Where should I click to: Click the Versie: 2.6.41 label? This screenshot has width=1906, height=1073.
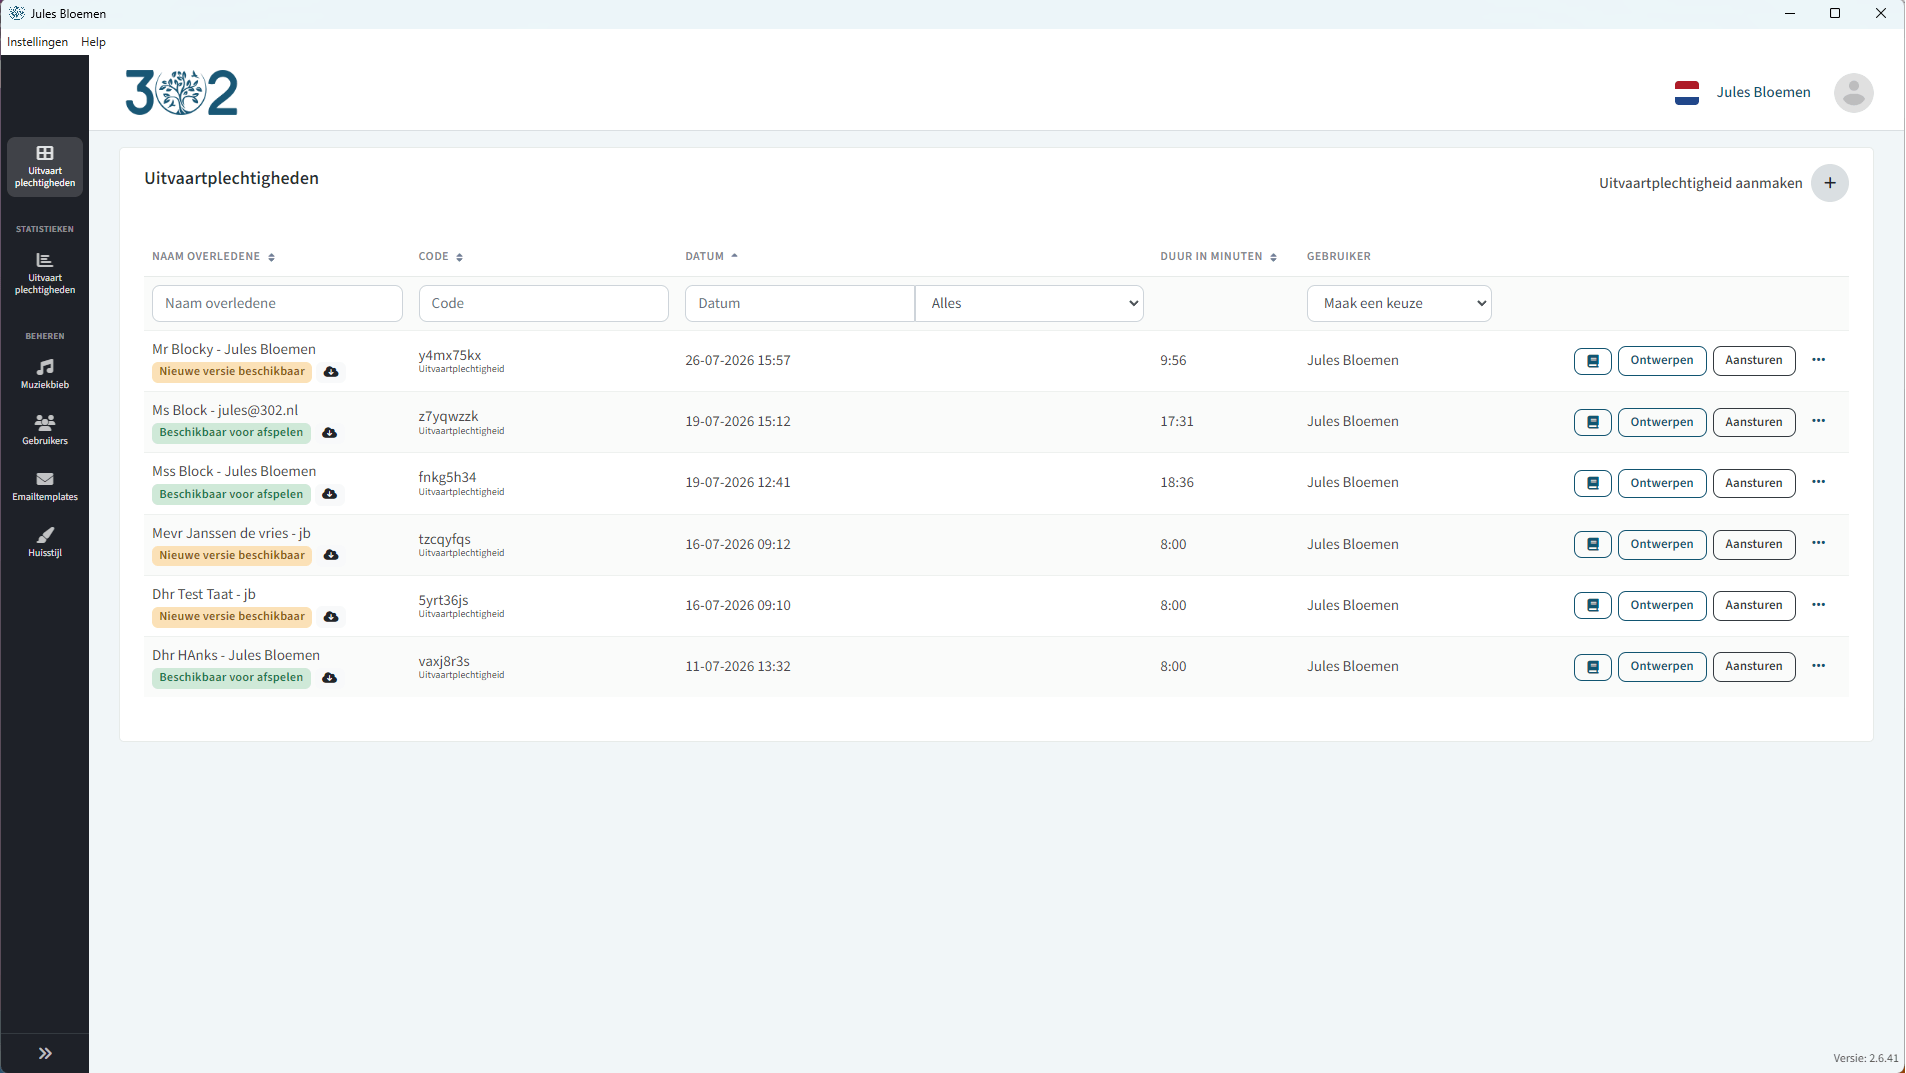(x=1865, y=1058)
